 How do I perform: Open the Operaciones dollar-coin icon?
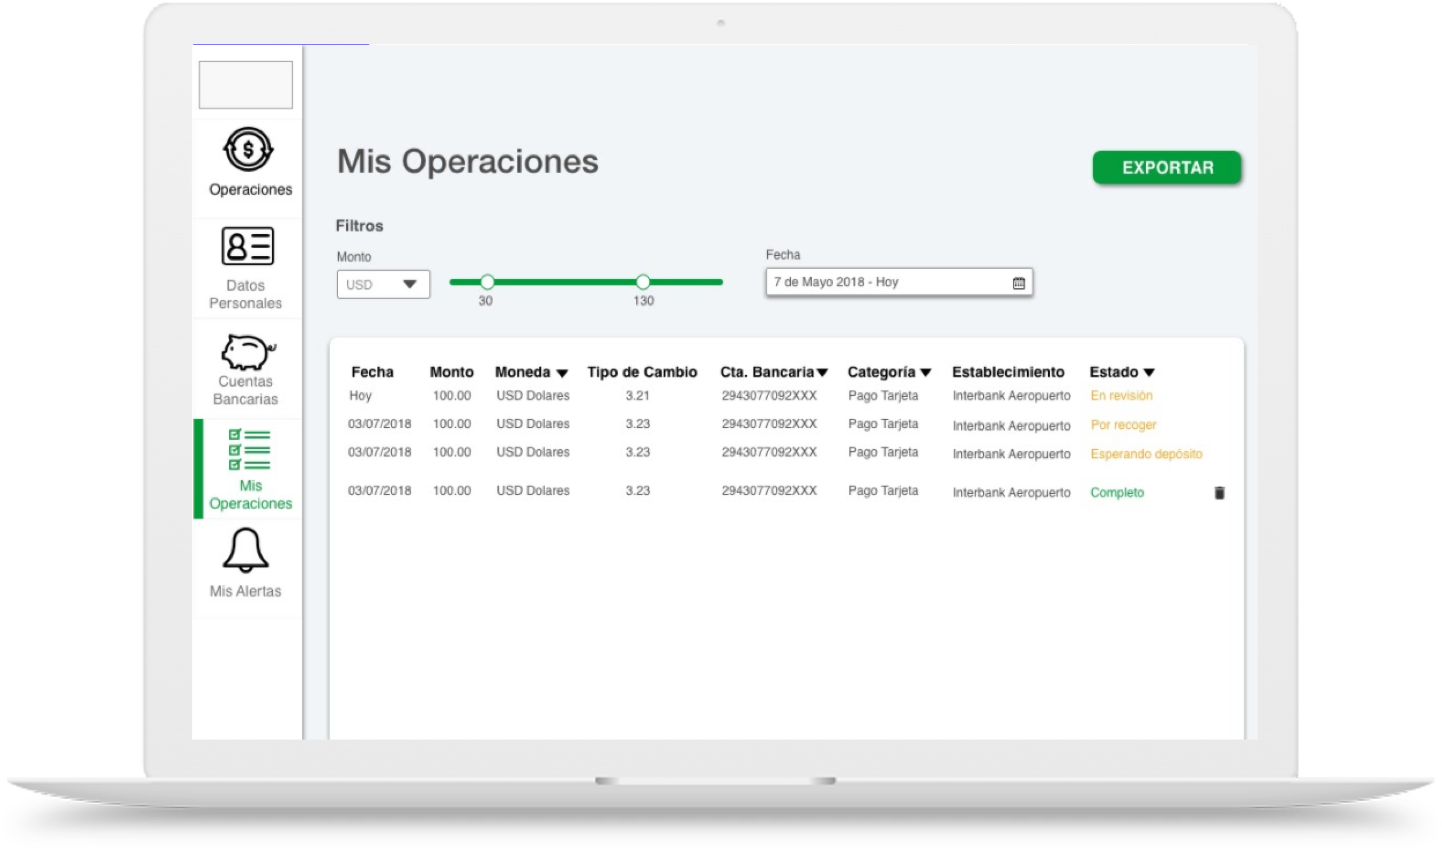pyautogui.click(x=248, y=150)
